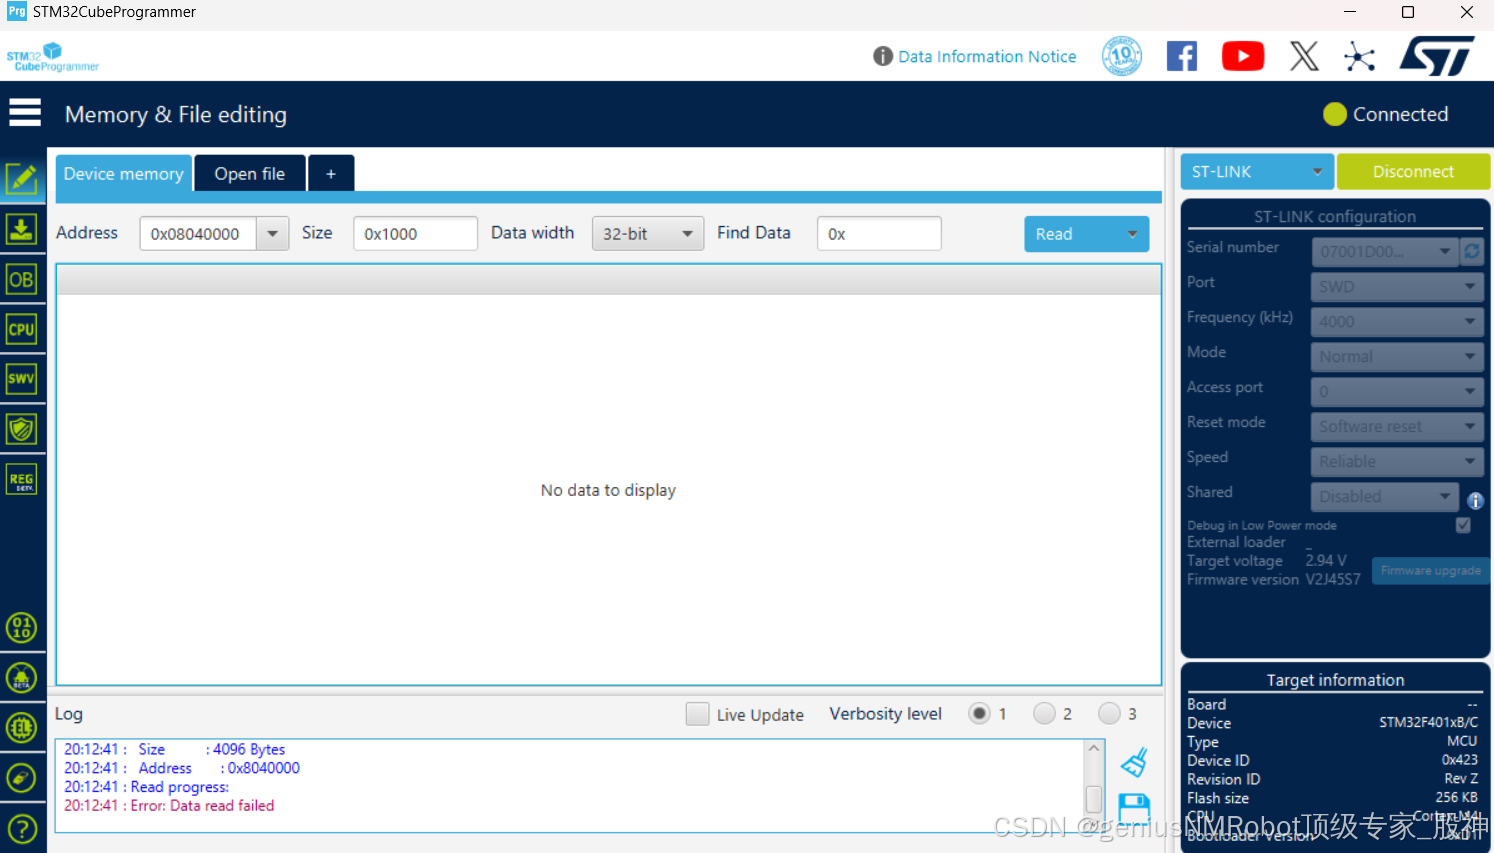Open the ST-LINK interface dropdown
The width and height of the screenshot is (1494, 853).
click(1257, 171)
